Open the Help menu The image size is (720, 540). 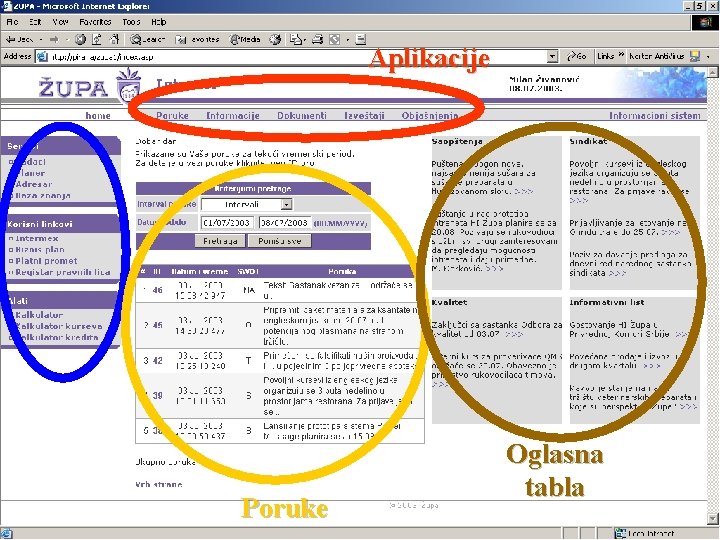(x=158, y=22)
